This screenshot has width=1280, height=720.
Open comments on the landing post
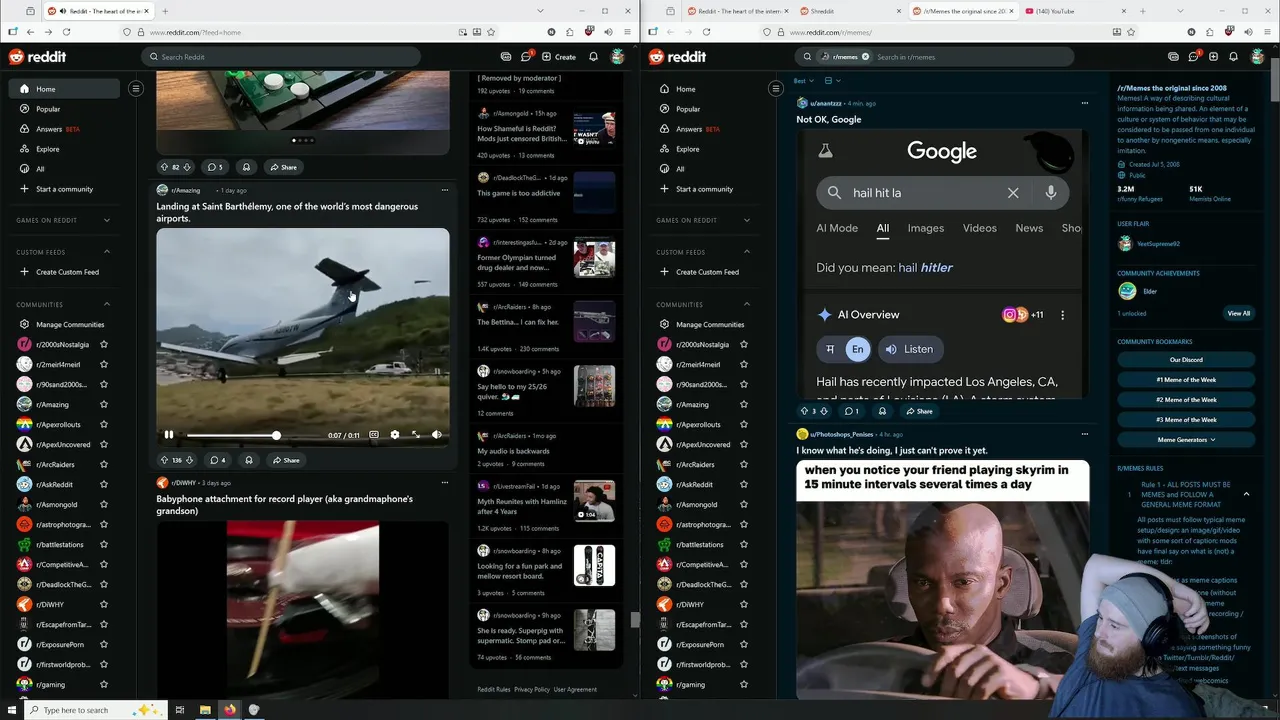[x=217, y=460]
